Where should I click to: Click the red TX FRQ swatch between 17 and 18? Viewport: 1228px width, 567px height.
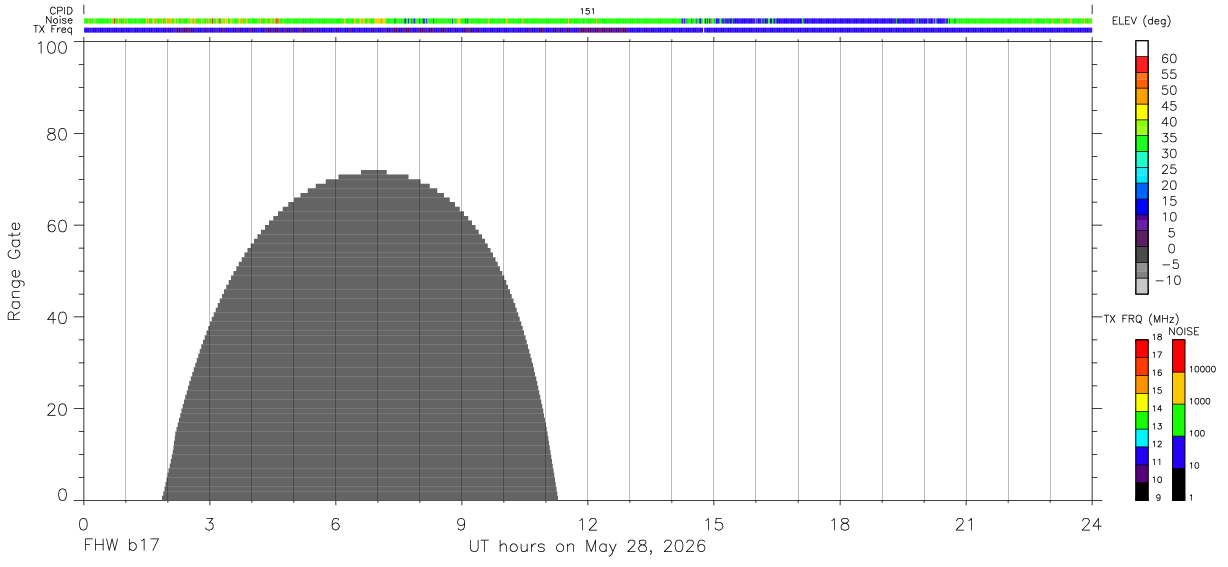pyautogui.click(x=1142, y=348)
